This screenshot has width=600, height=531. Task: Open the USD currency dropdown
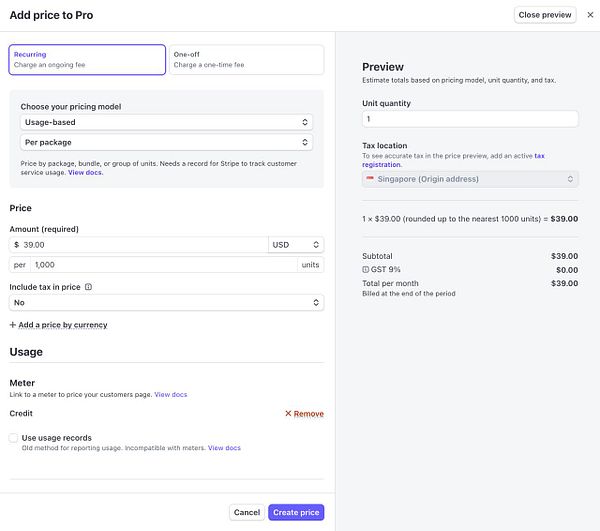(296, 244)
